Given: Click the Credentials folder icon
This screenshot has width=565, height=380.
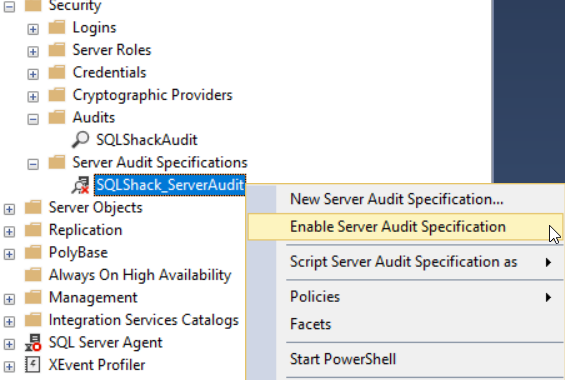Looking at the screenshot, I should tap(57, 72).
